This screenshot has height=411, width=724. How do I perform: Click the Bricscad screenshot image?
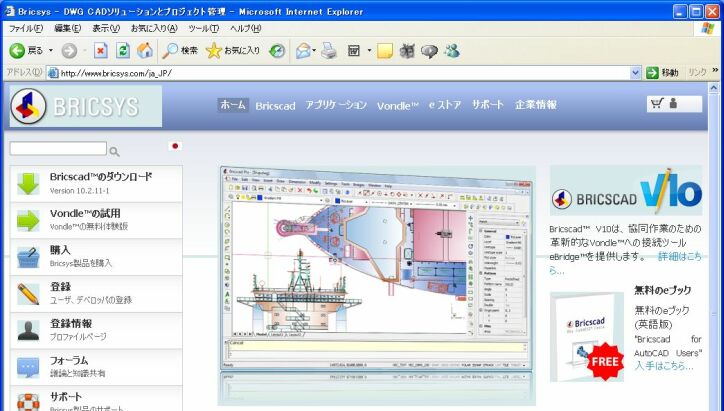[377, 285]
